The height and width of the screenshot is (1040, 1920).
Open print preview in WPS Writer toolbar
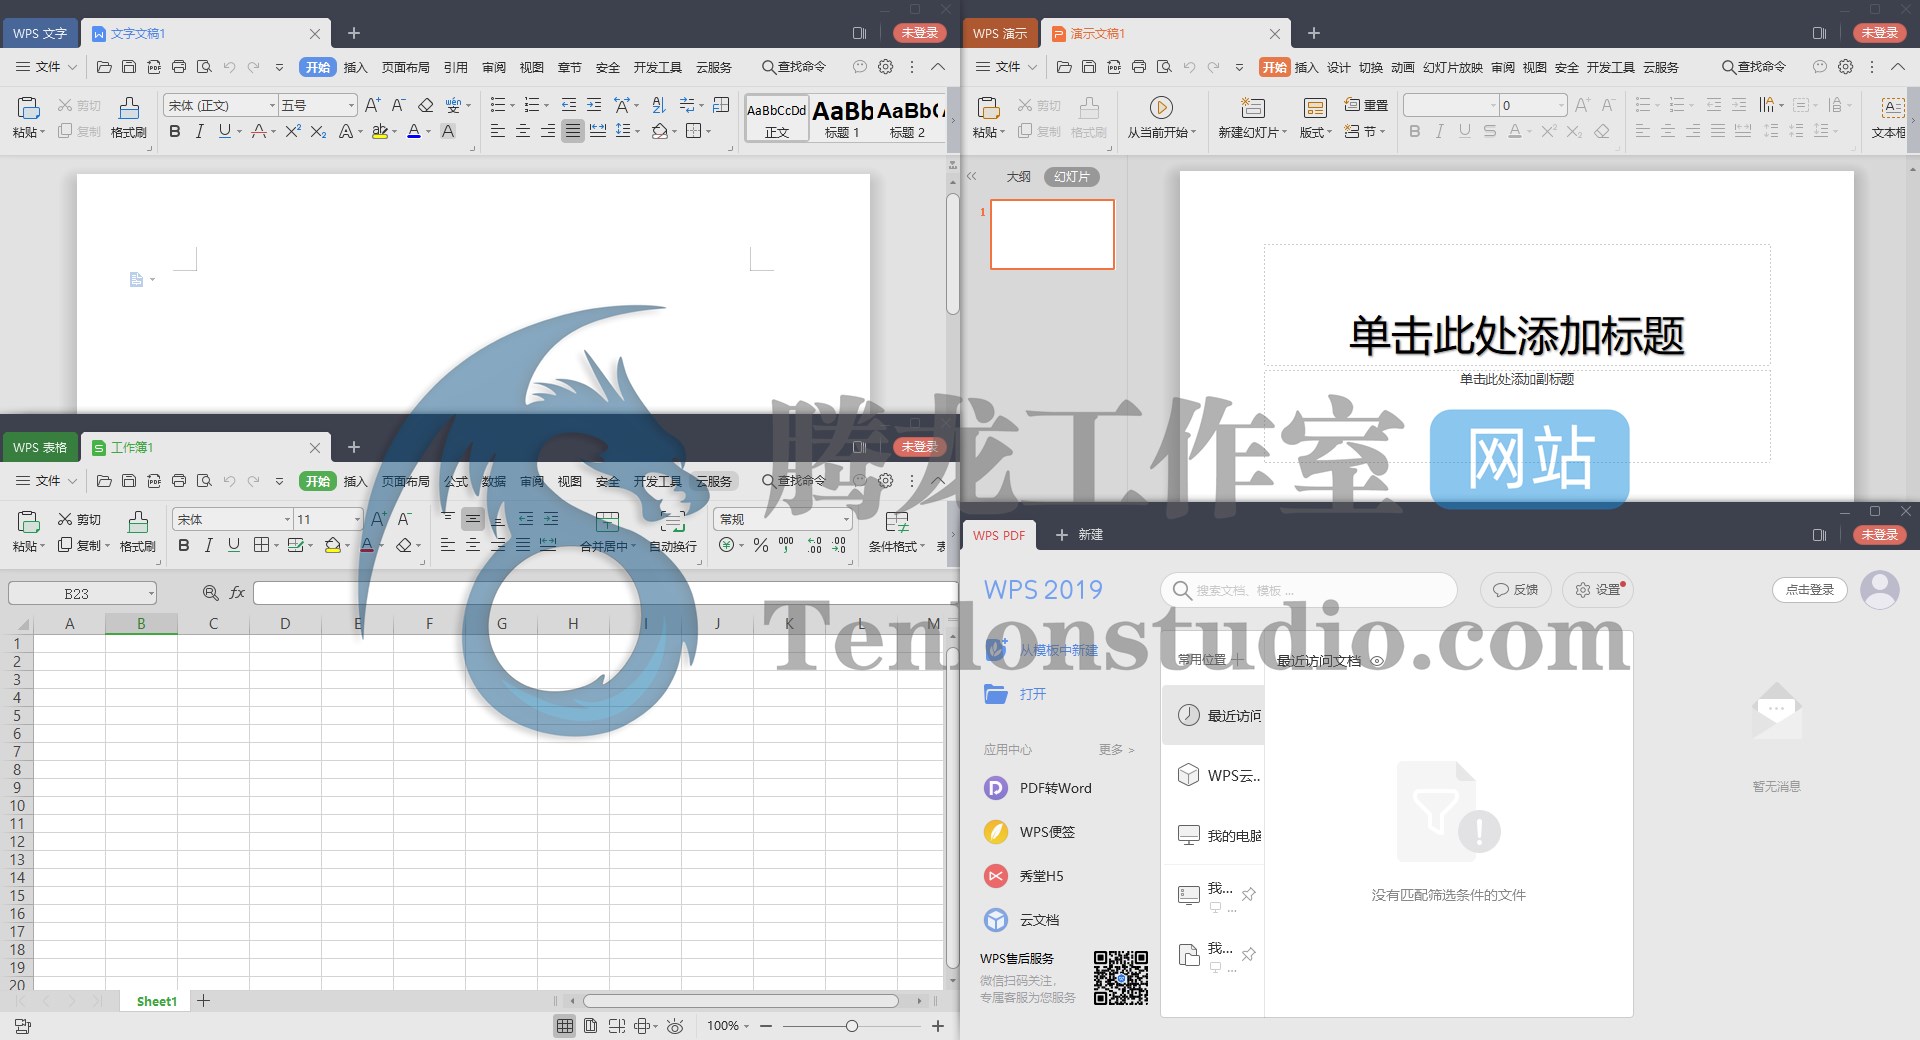(204, 67)
